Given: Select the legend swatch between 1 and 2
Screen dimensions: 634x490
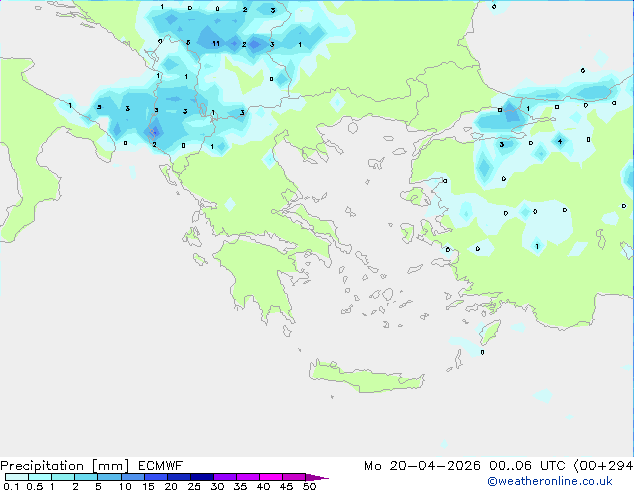Looking at the screenshot, I should click(x=63, y=477).
